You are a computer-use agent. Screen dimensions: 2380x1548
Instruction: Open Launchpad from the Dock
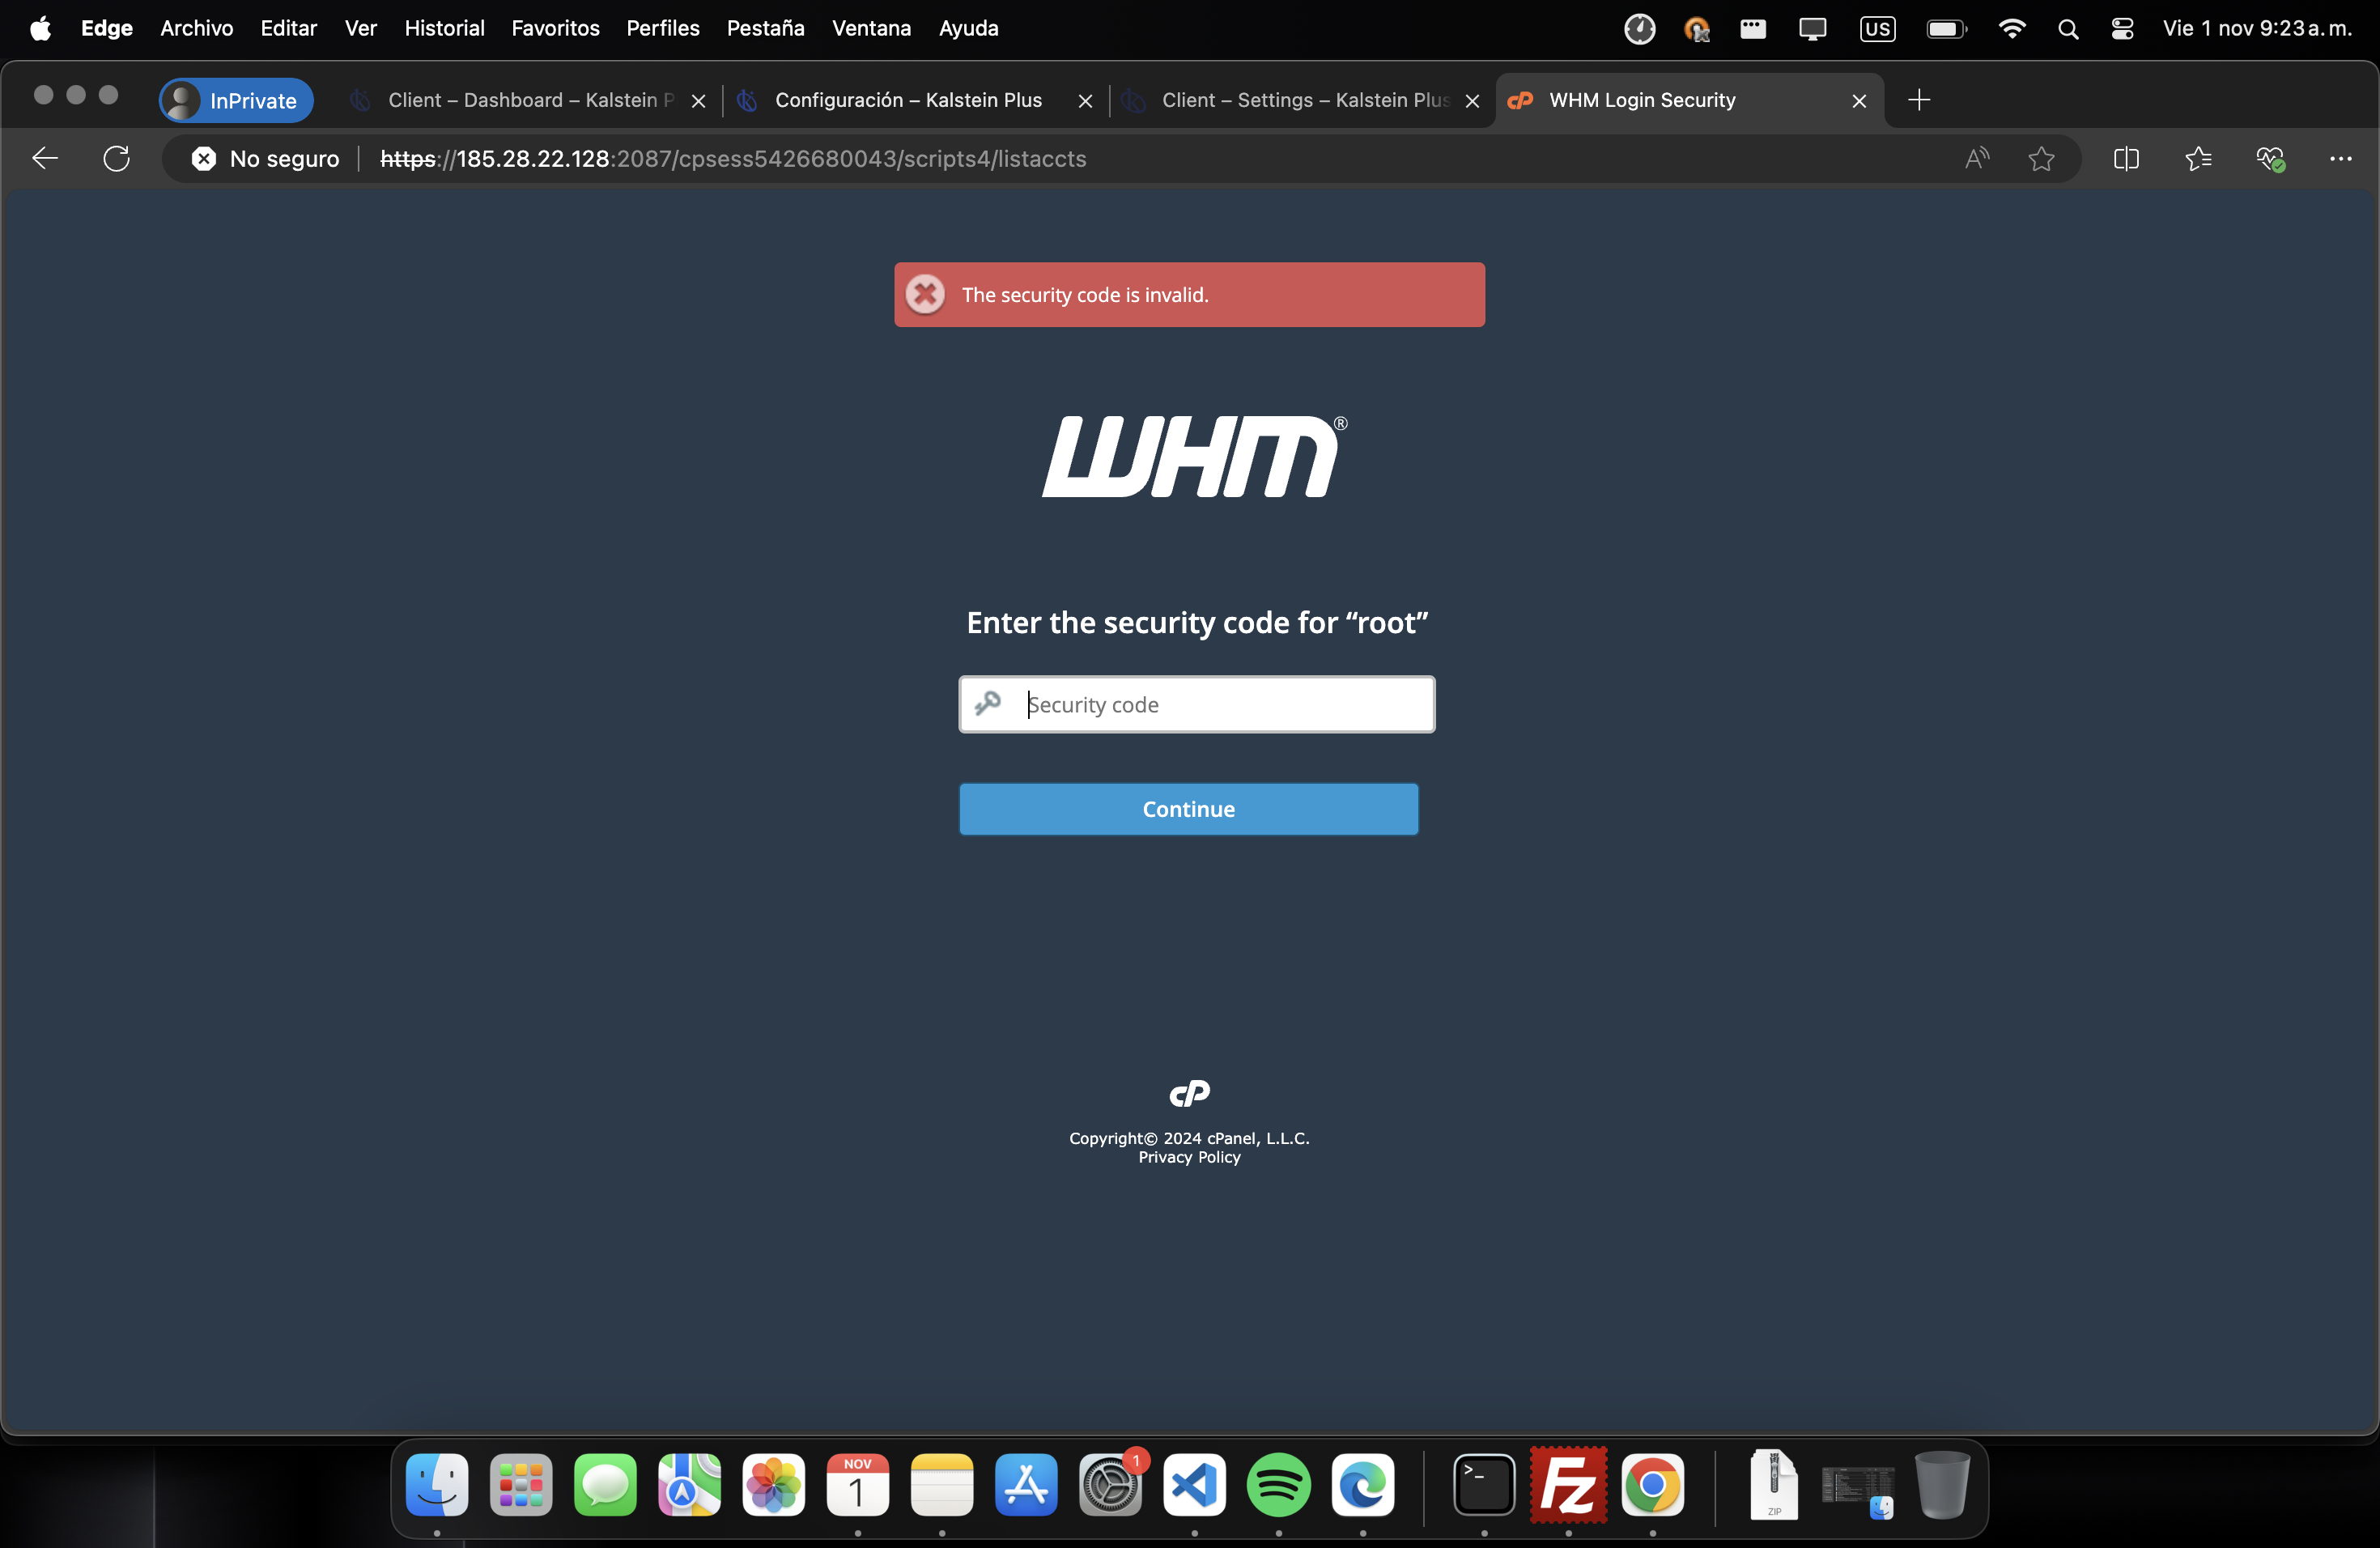click(x=521, y=1485)
